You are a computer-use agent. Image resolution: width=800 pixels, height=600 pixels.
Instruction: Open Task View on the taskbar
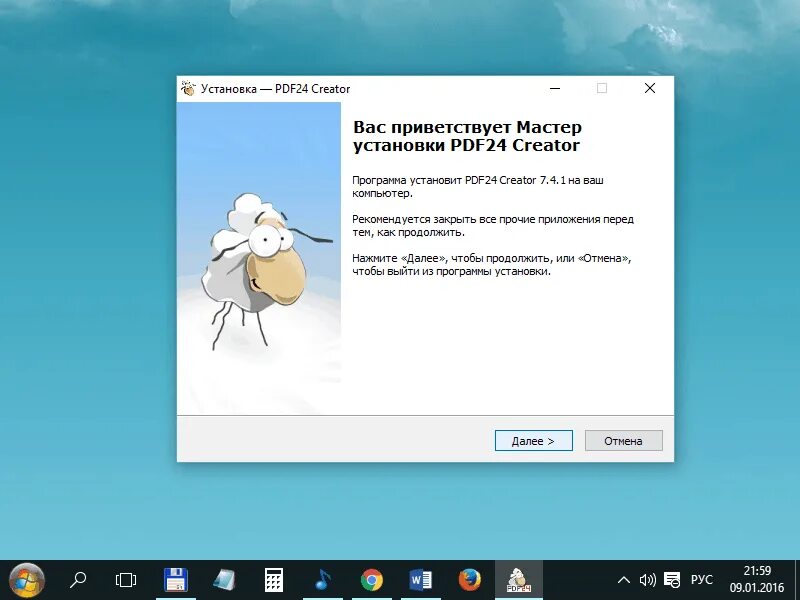(x=126, y=580)
